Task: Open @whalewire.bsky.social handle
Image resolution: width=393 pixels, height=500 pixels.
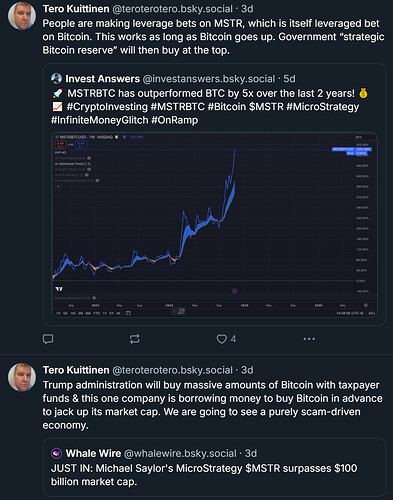Action: coord(180,453)
